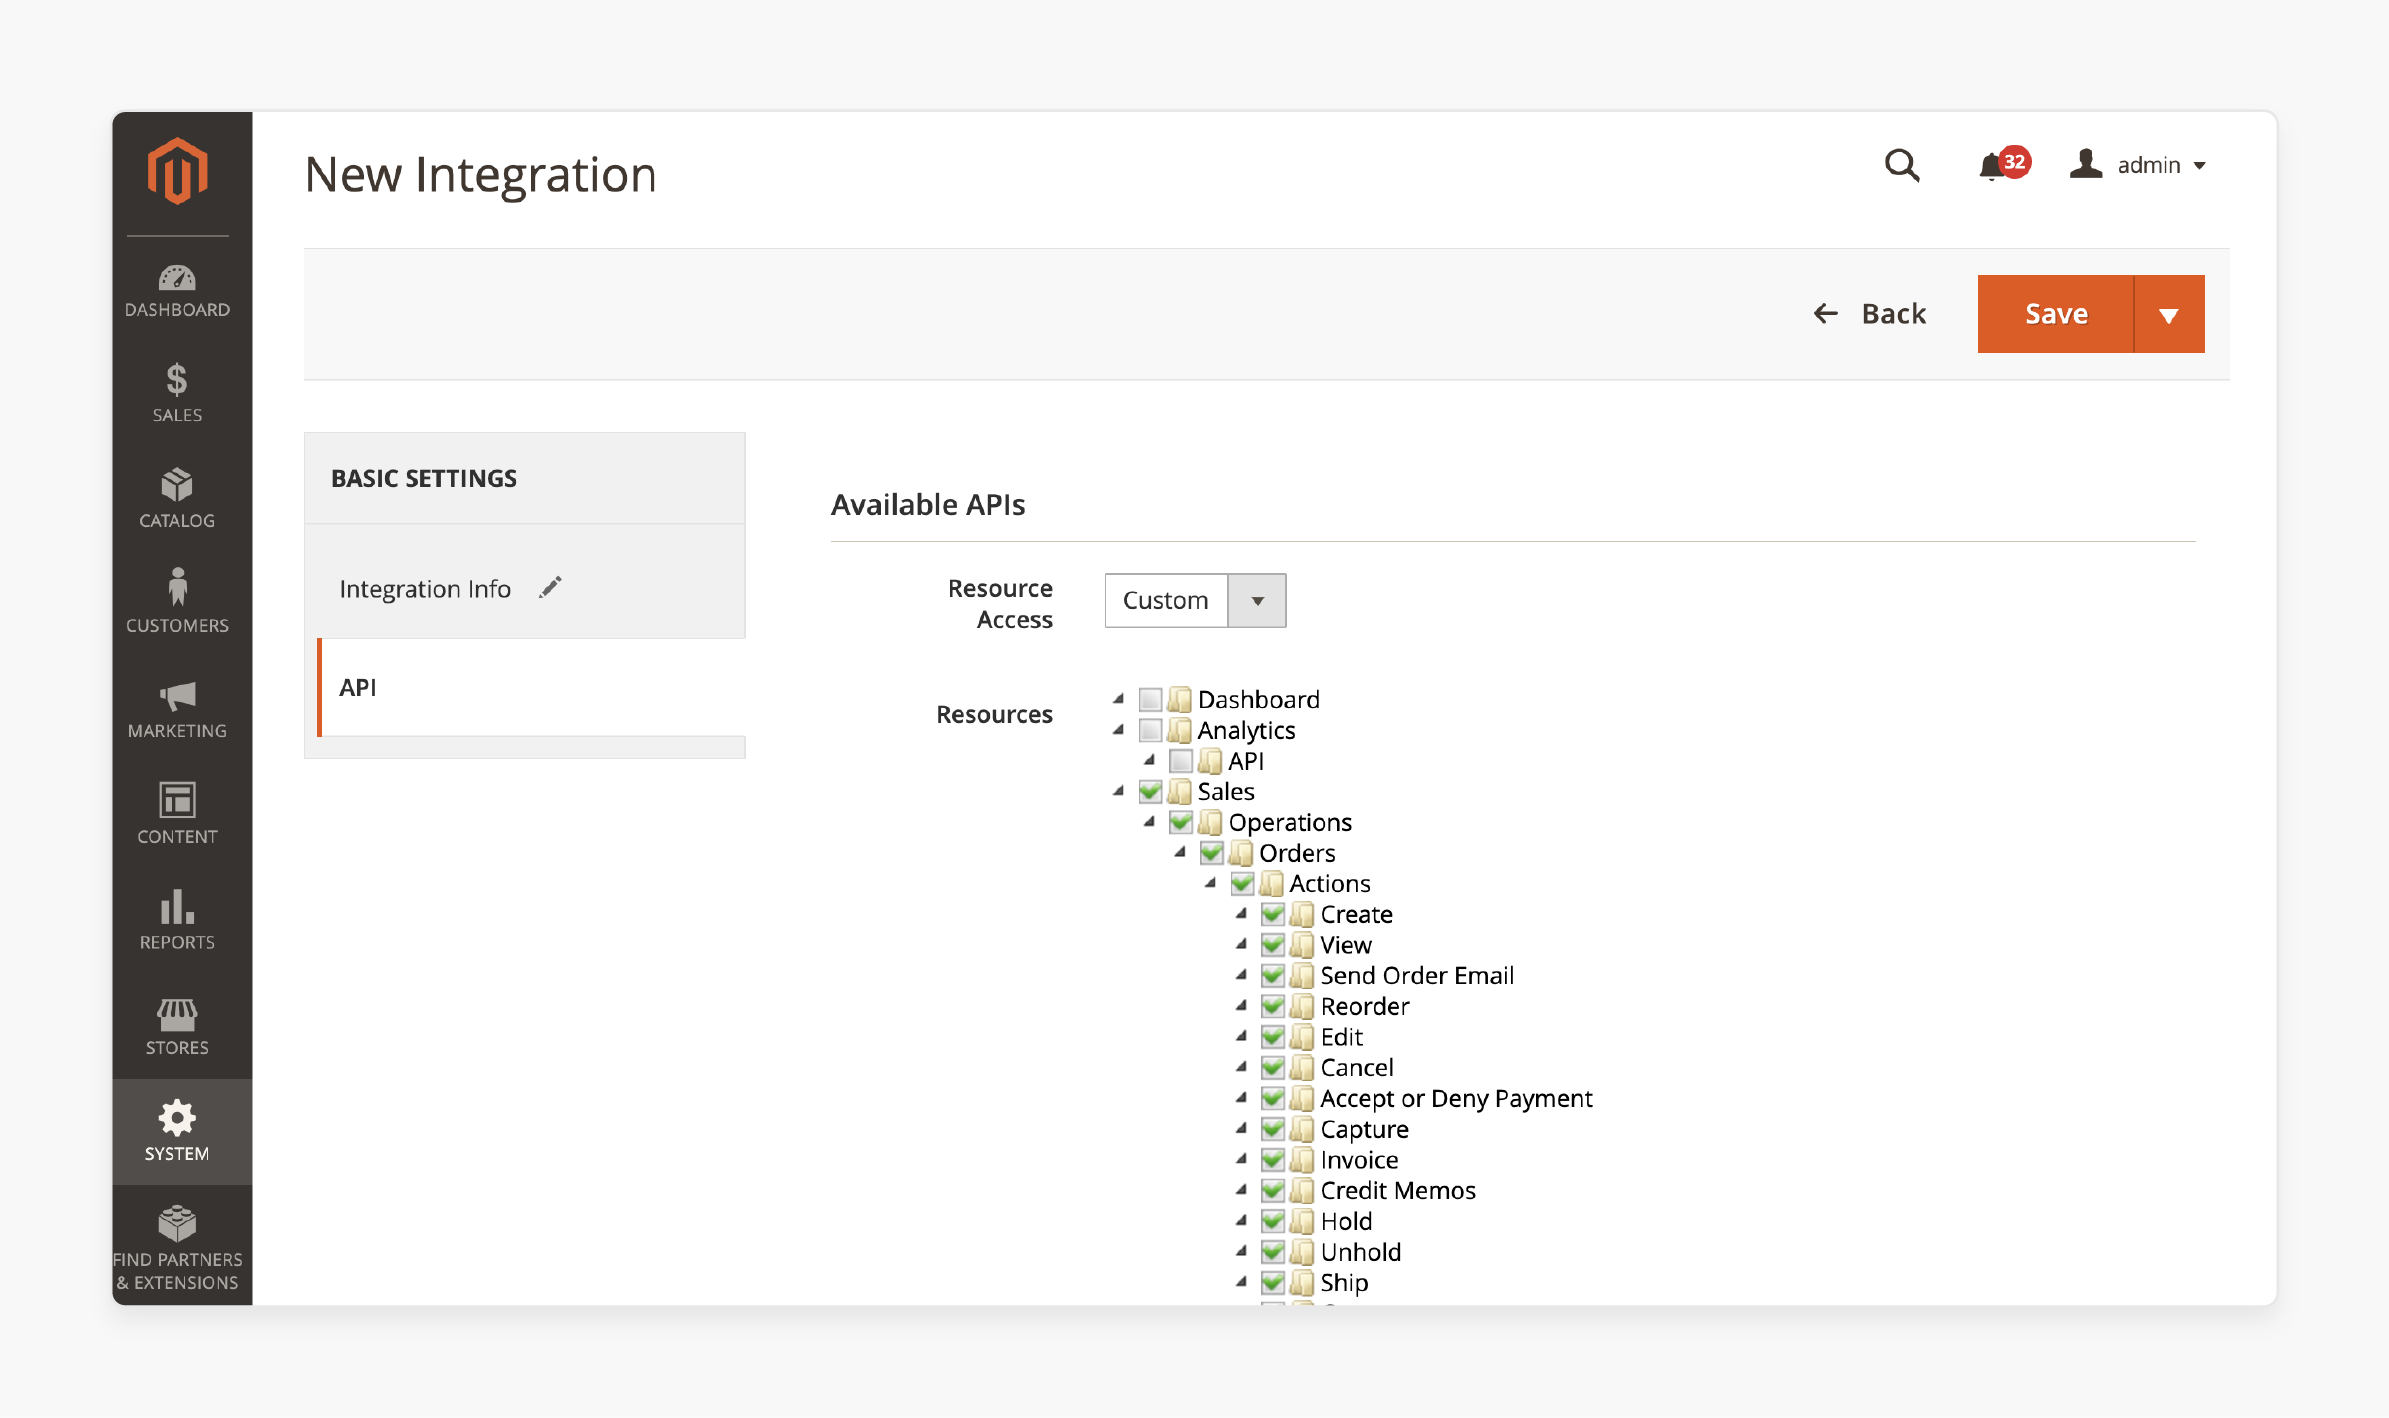Uncheck the Operations checkbox
This screenshot has height=1418, width=2389.
(1181, 822)
